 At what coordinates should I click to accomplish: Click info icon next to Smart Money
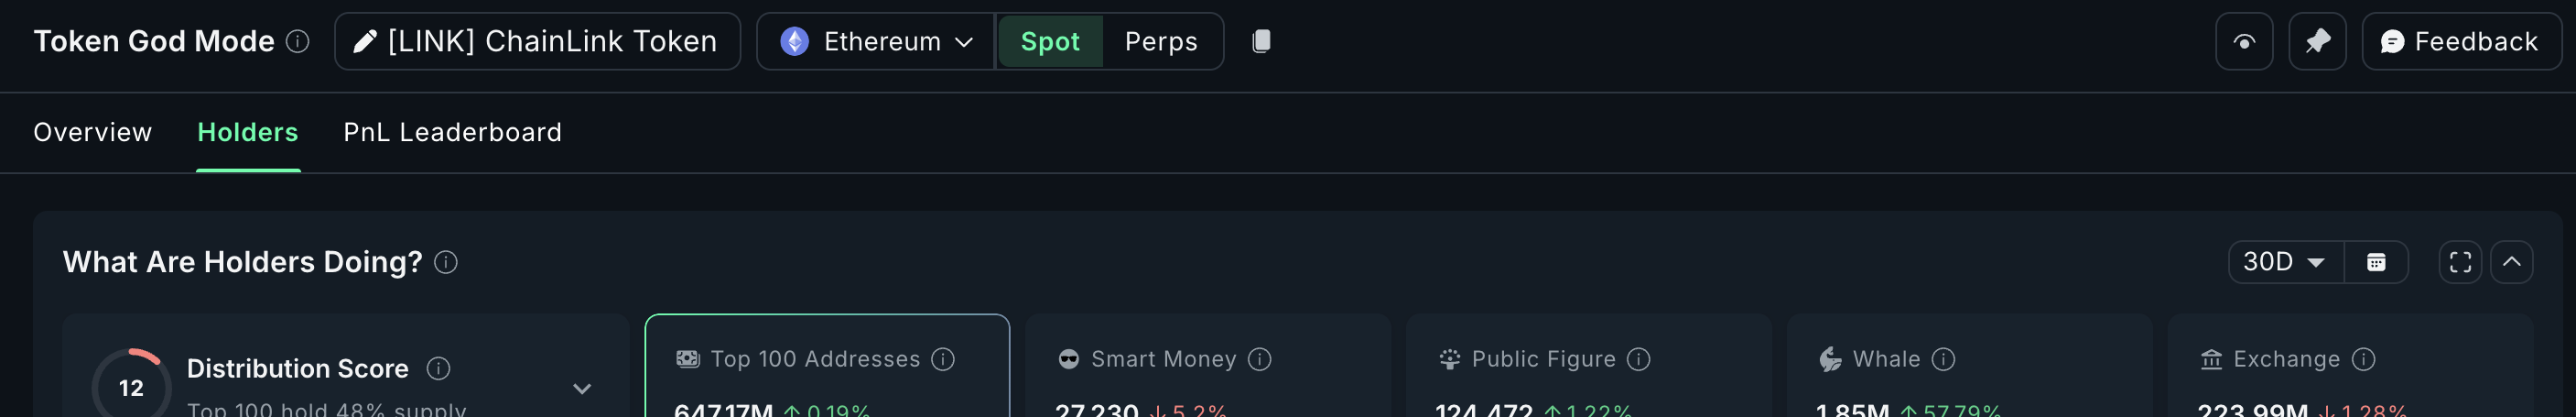click(x=1260, y=359)
